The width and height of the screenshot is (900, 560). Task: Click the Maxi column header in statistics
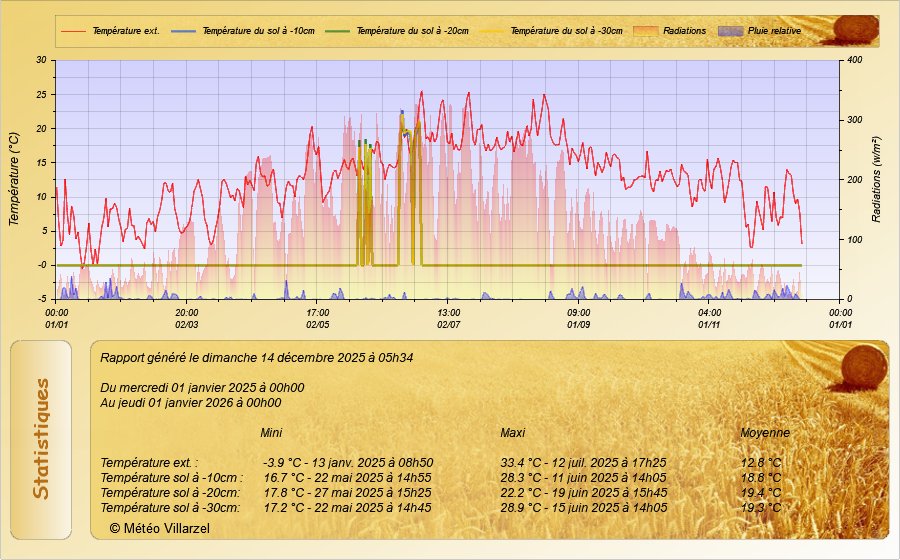coord(512,433)
